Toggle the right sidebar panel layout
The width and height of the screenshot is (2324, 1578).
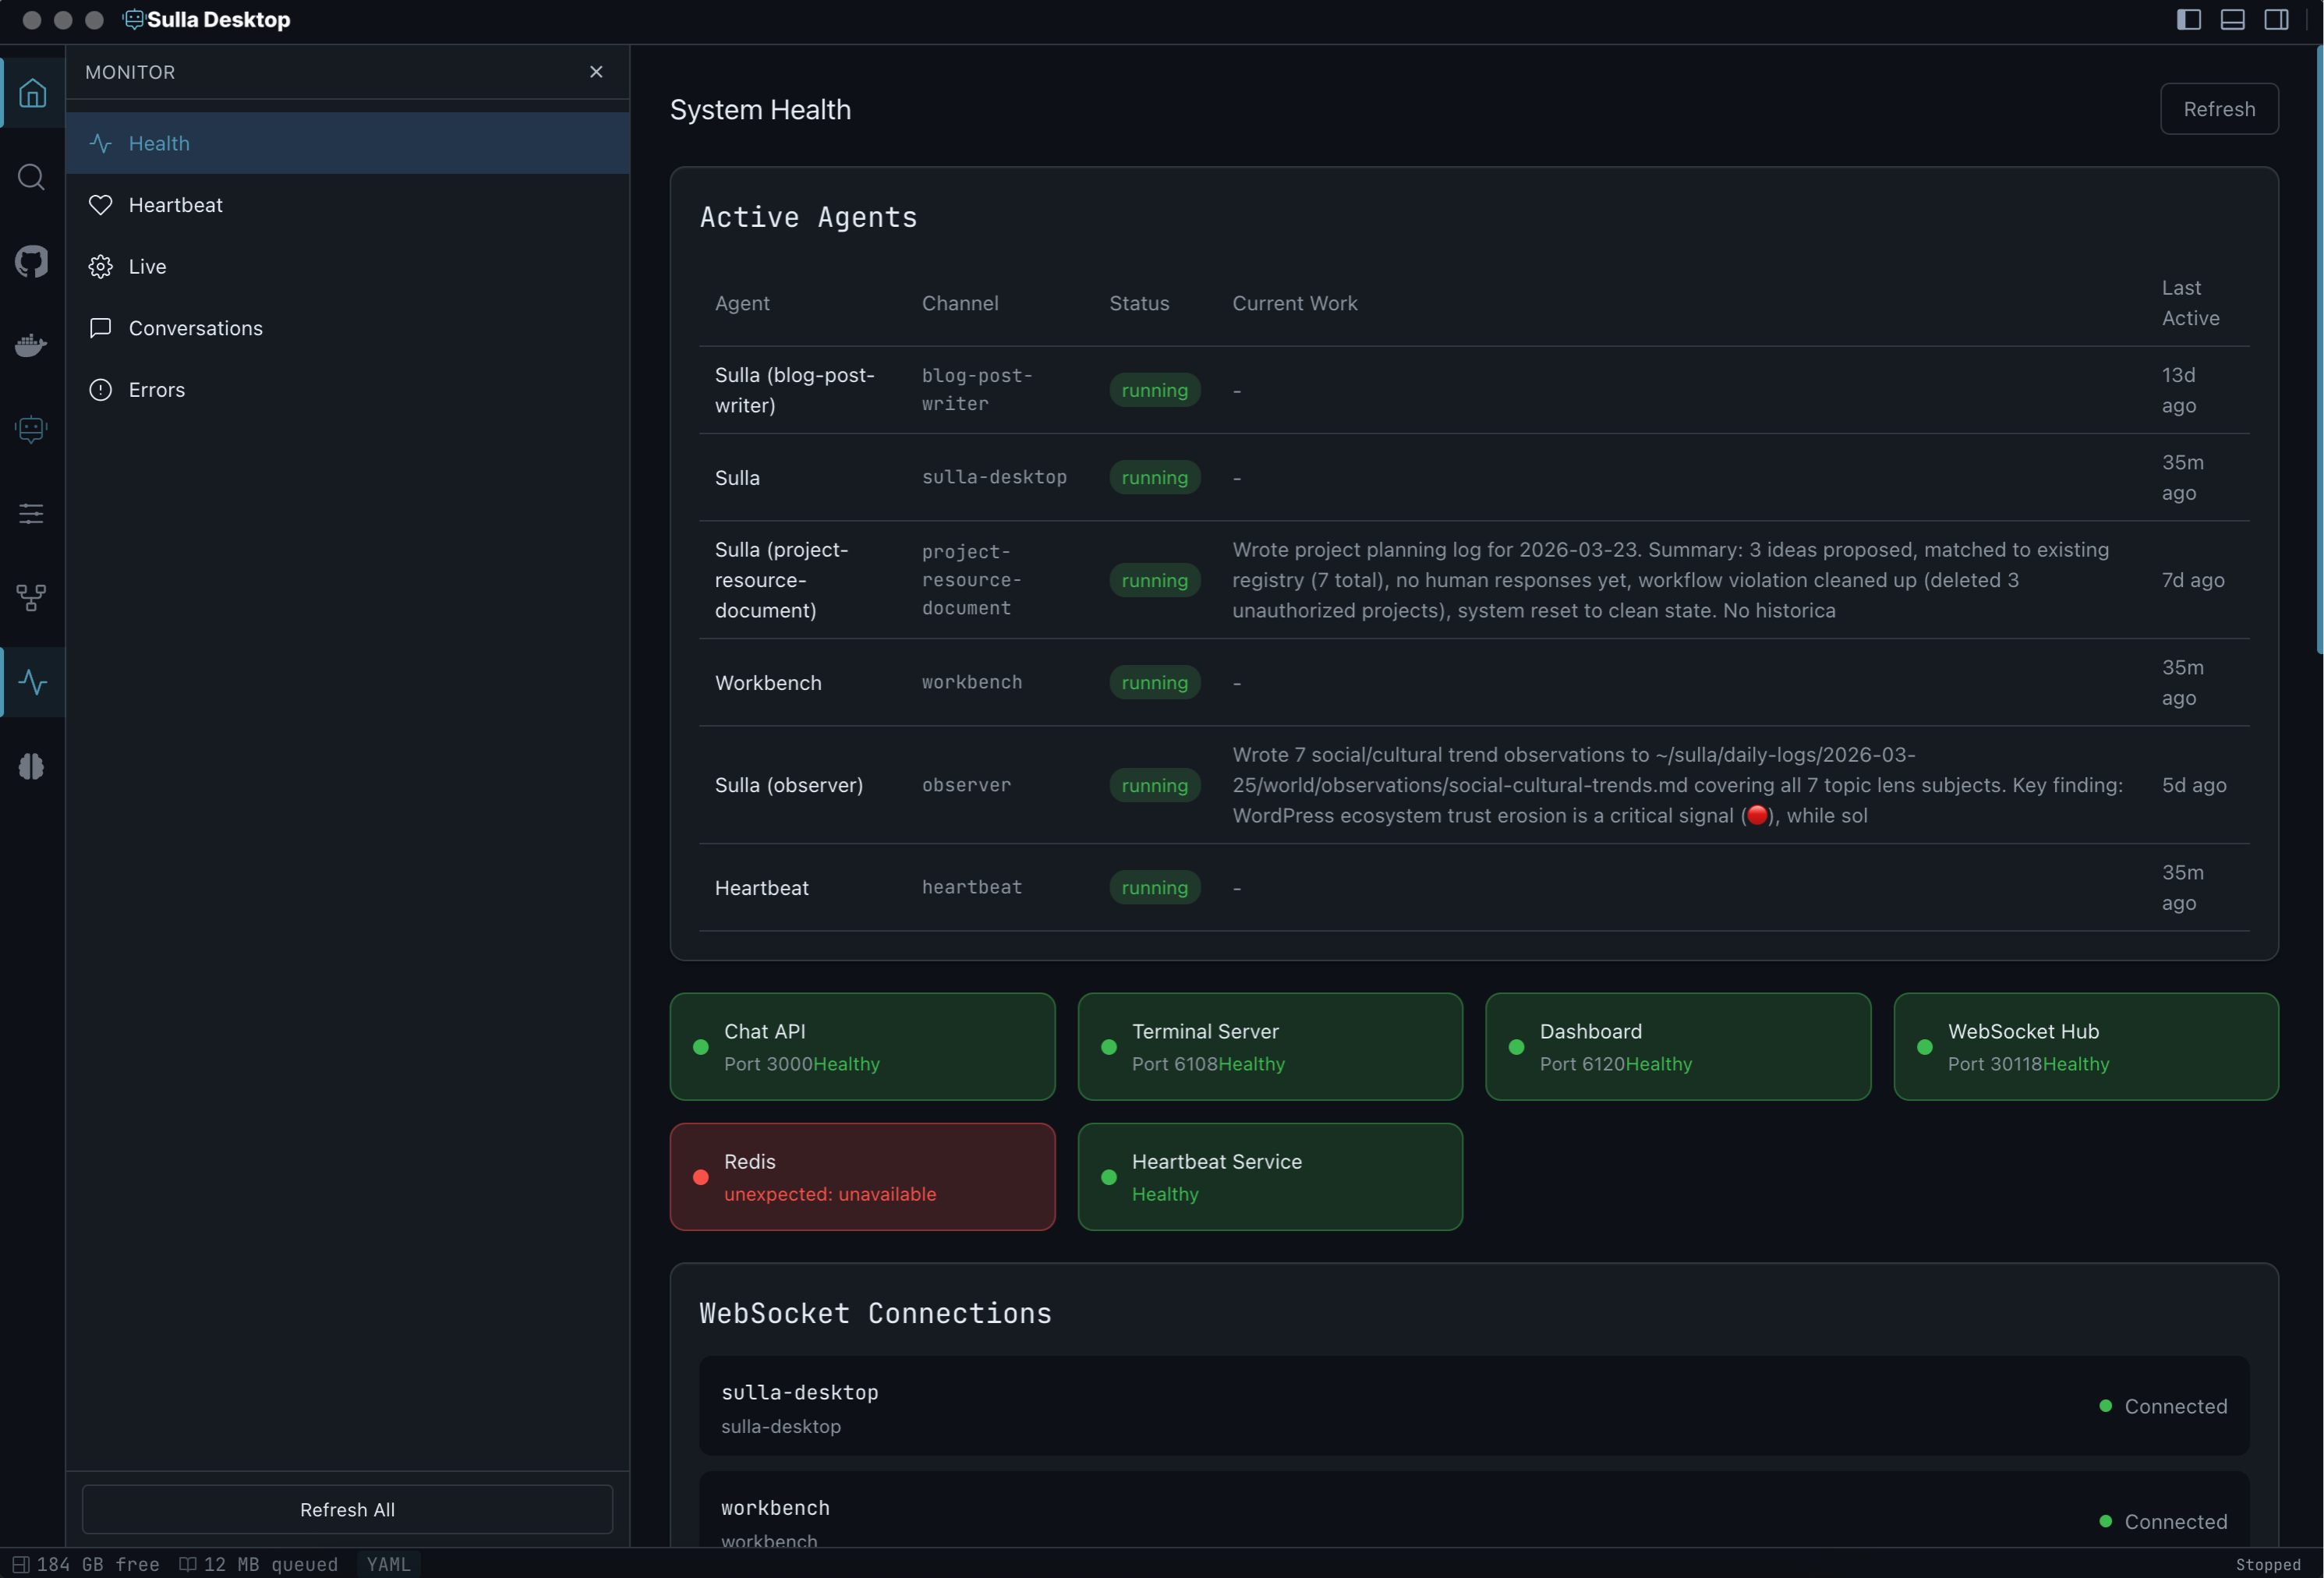[x=2276, y=20]
